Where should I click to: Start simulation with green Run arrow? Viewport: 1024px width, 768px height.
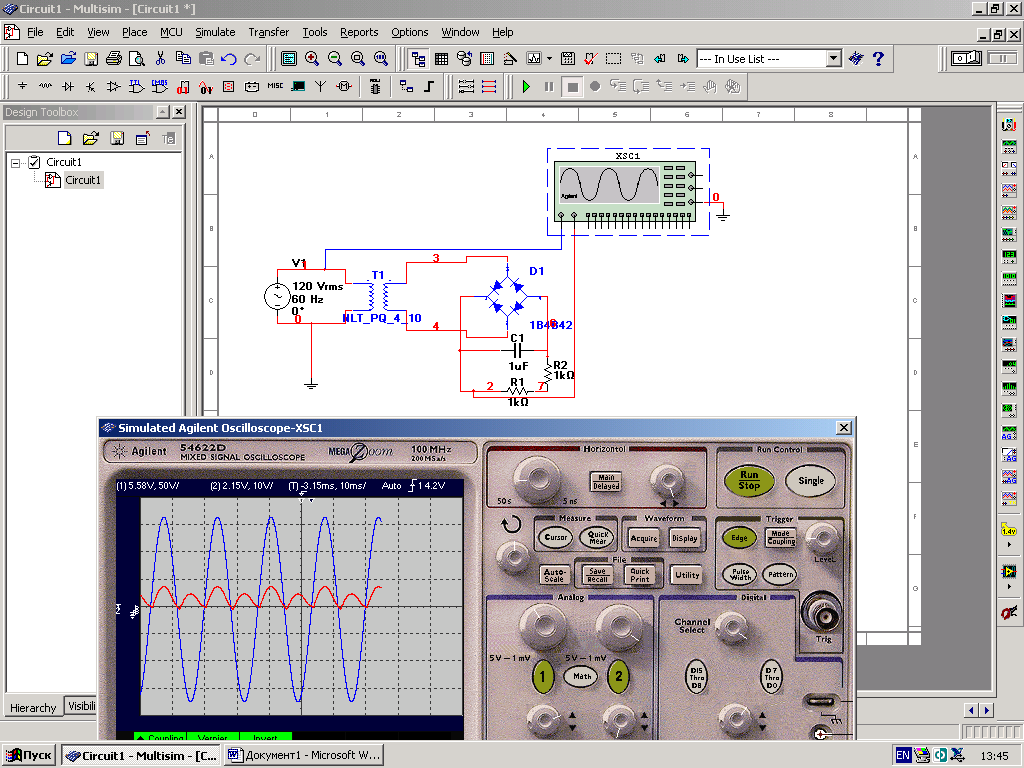click(526, 86)
